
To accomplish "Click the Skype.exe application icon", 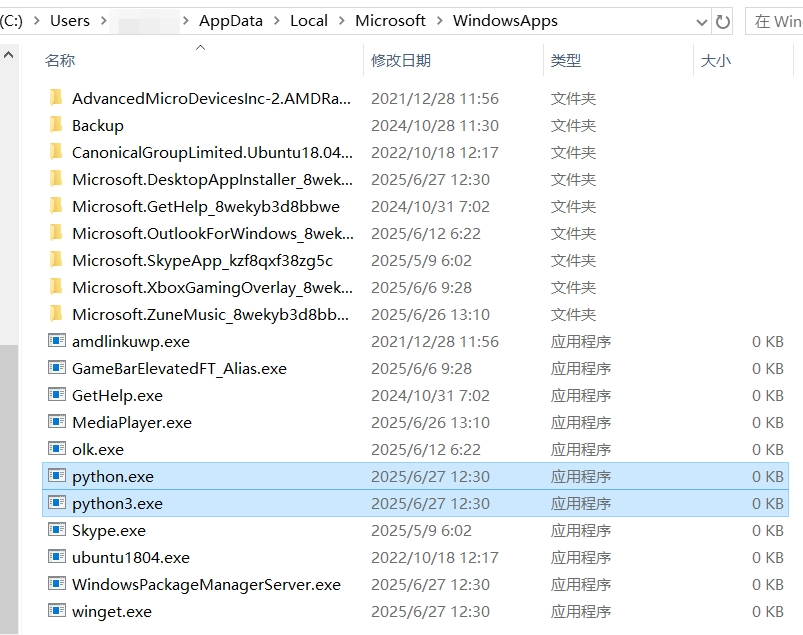I will point(57,530).
